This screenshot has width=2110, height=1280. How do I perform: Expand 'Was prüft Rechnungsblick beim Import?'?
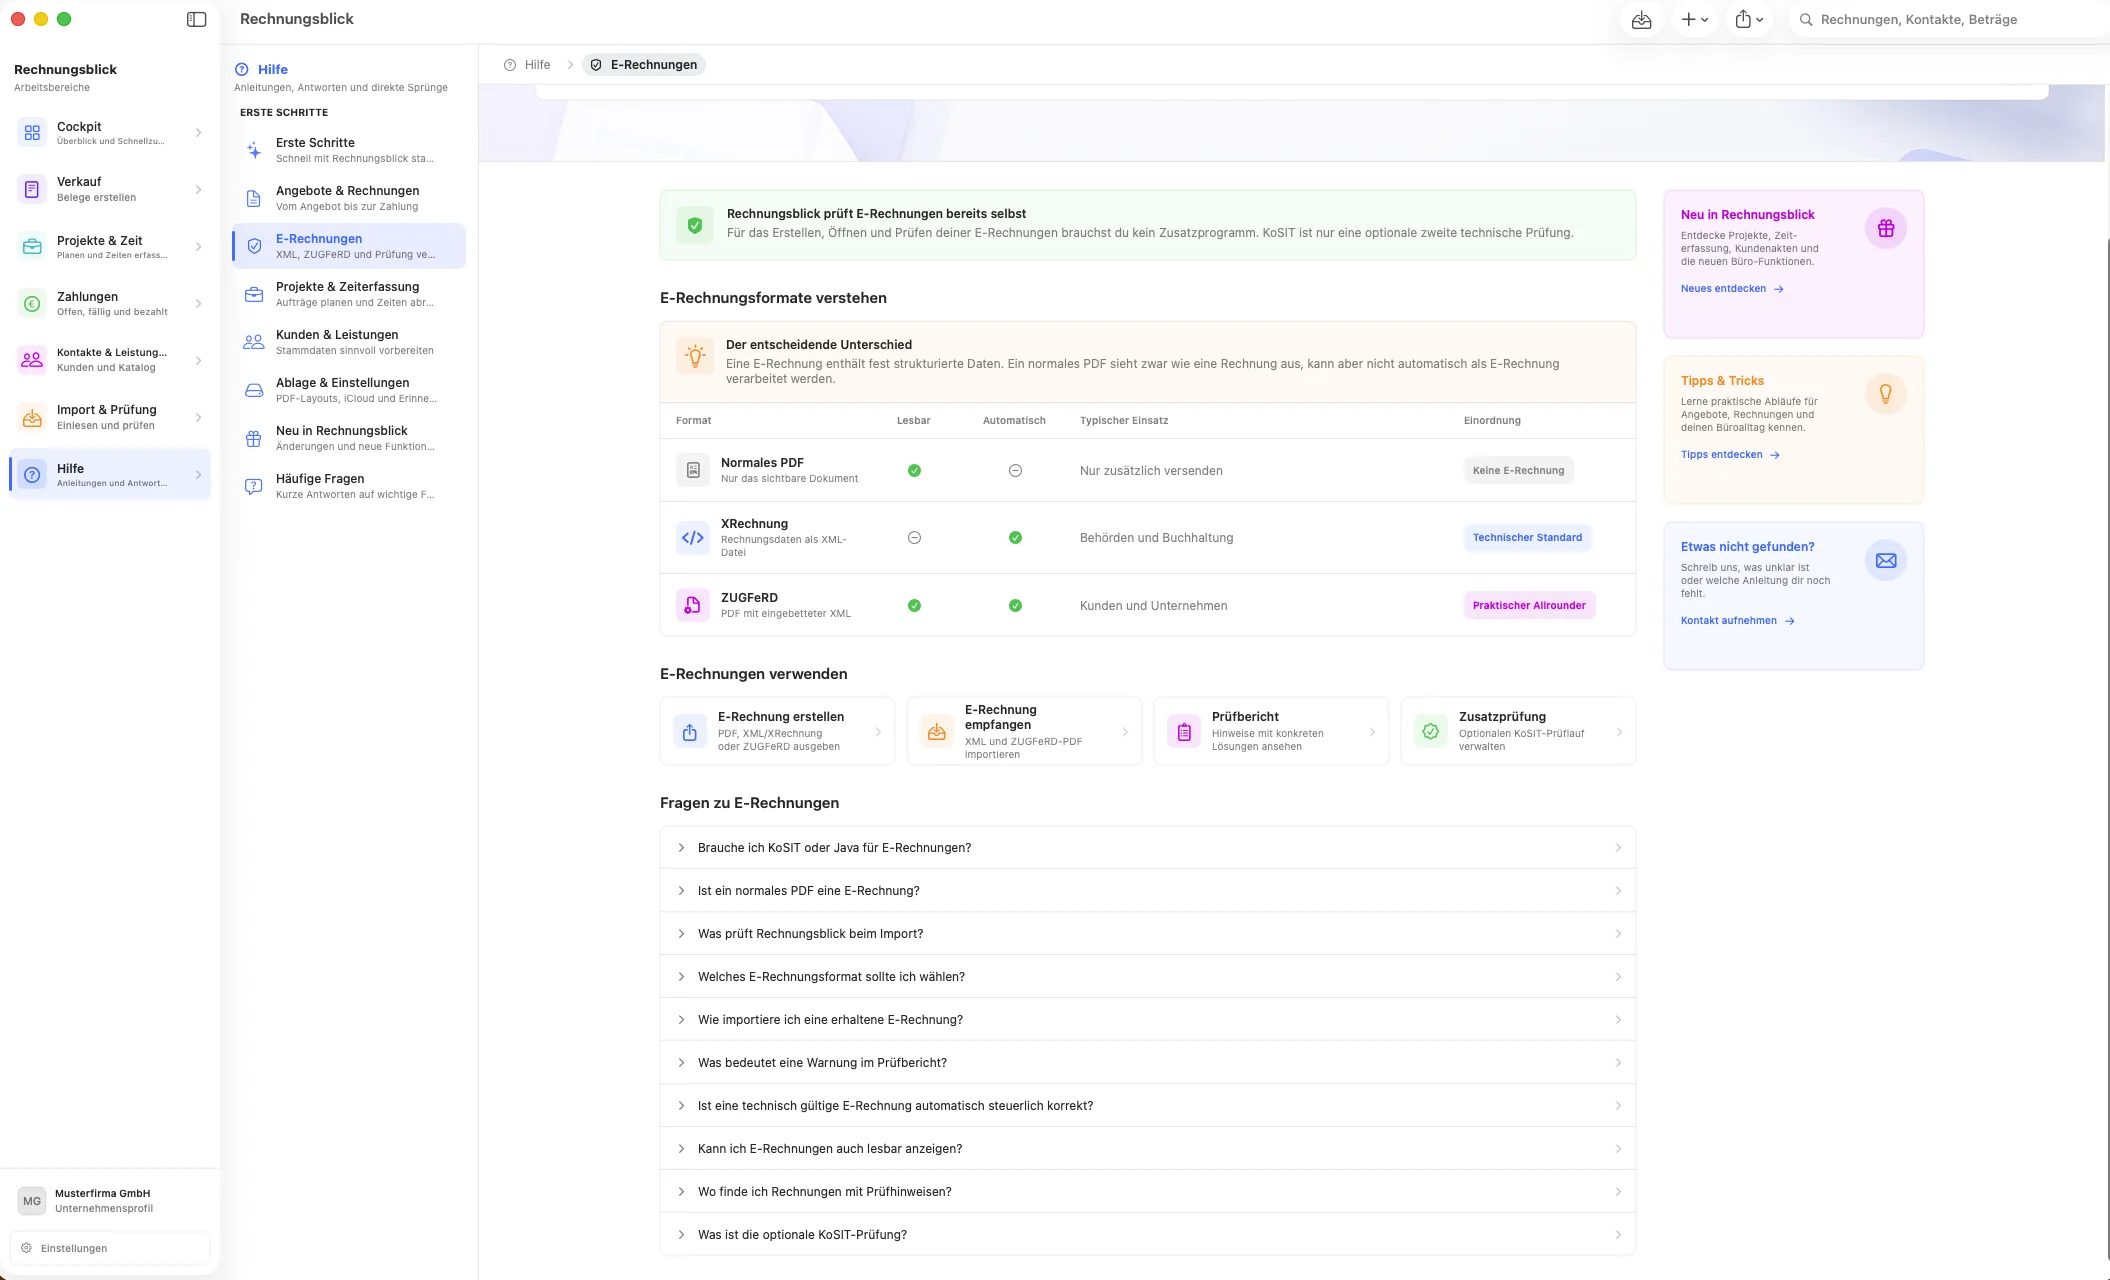coord(1147,934)
